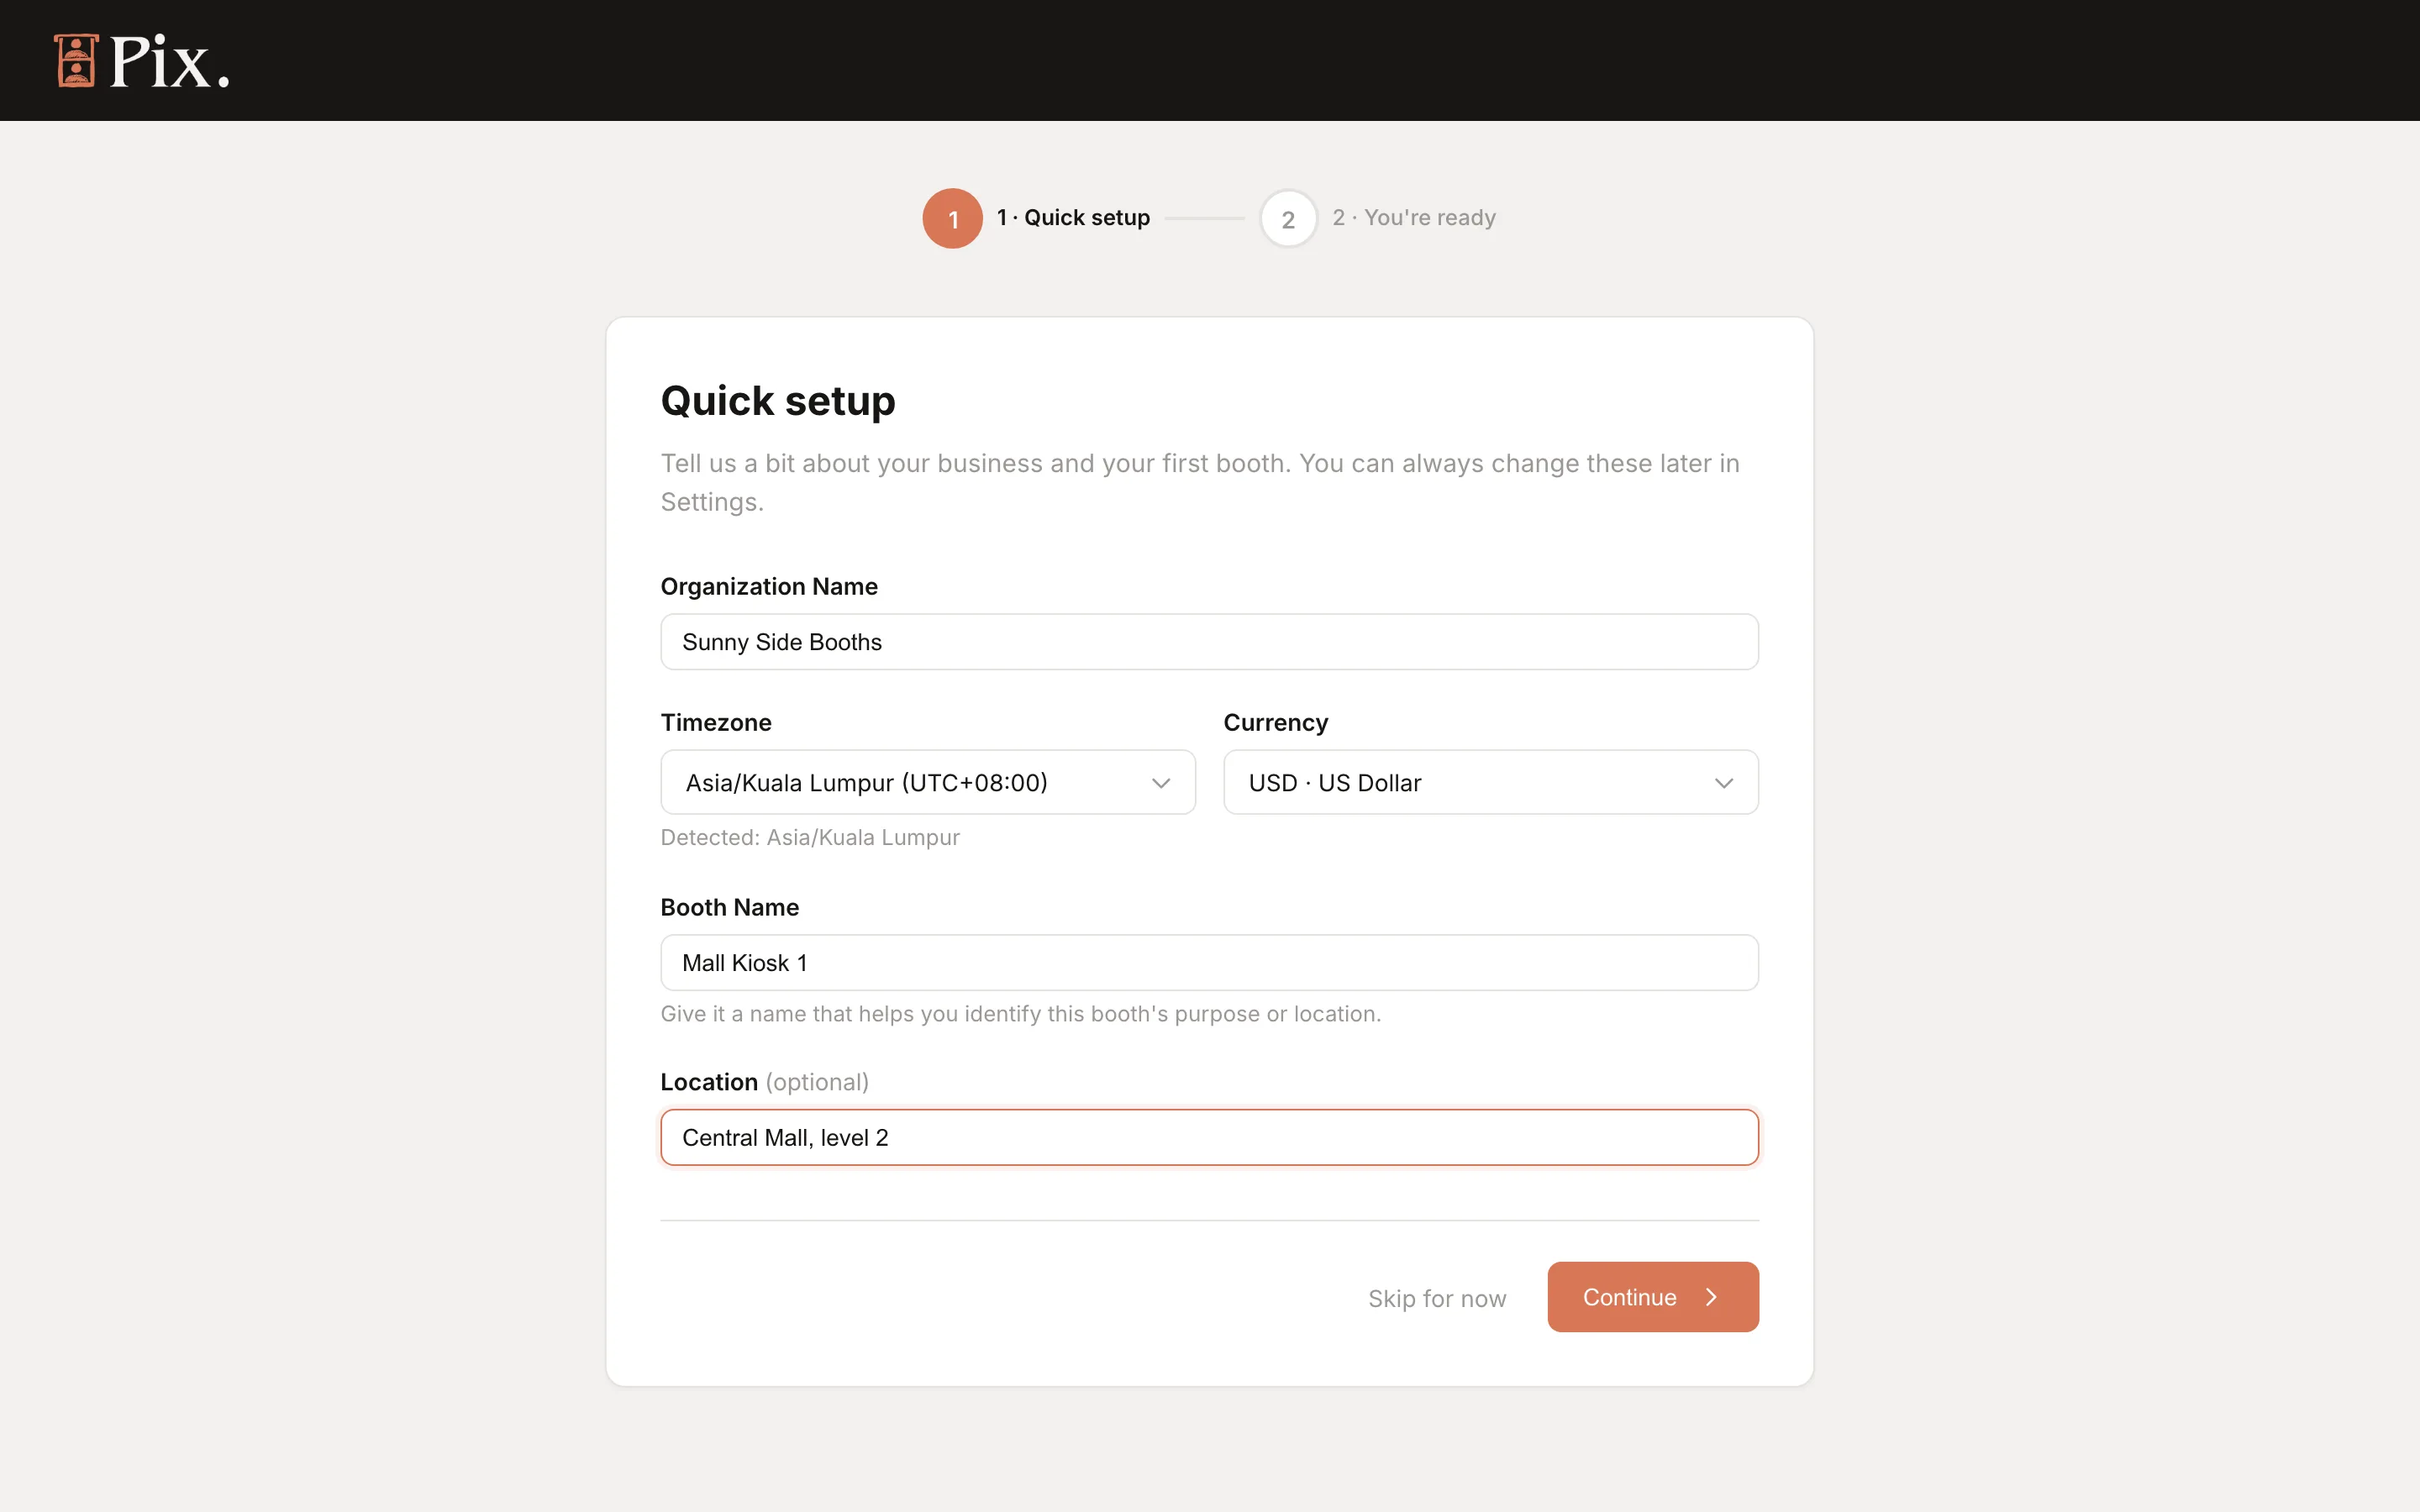Focus the Booth Name input field
Viewport: 2420px width, 1512px height.
coord(1209,963)
